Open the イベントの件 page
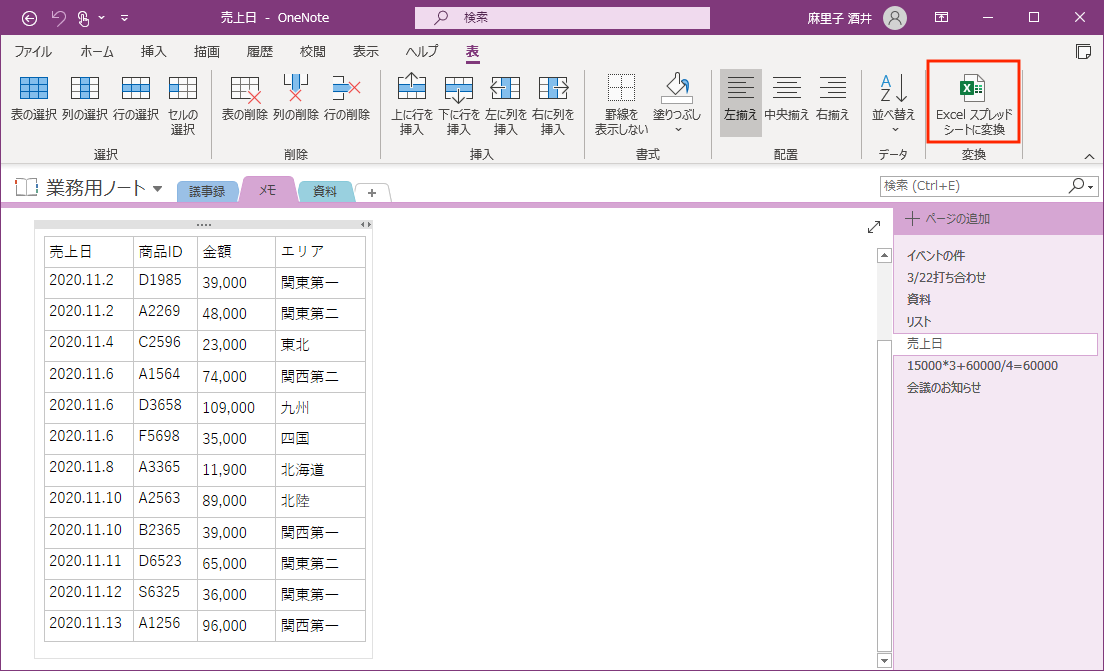Screen dimensions: 1104x671 pyautogui.click(x=935, y=256)
